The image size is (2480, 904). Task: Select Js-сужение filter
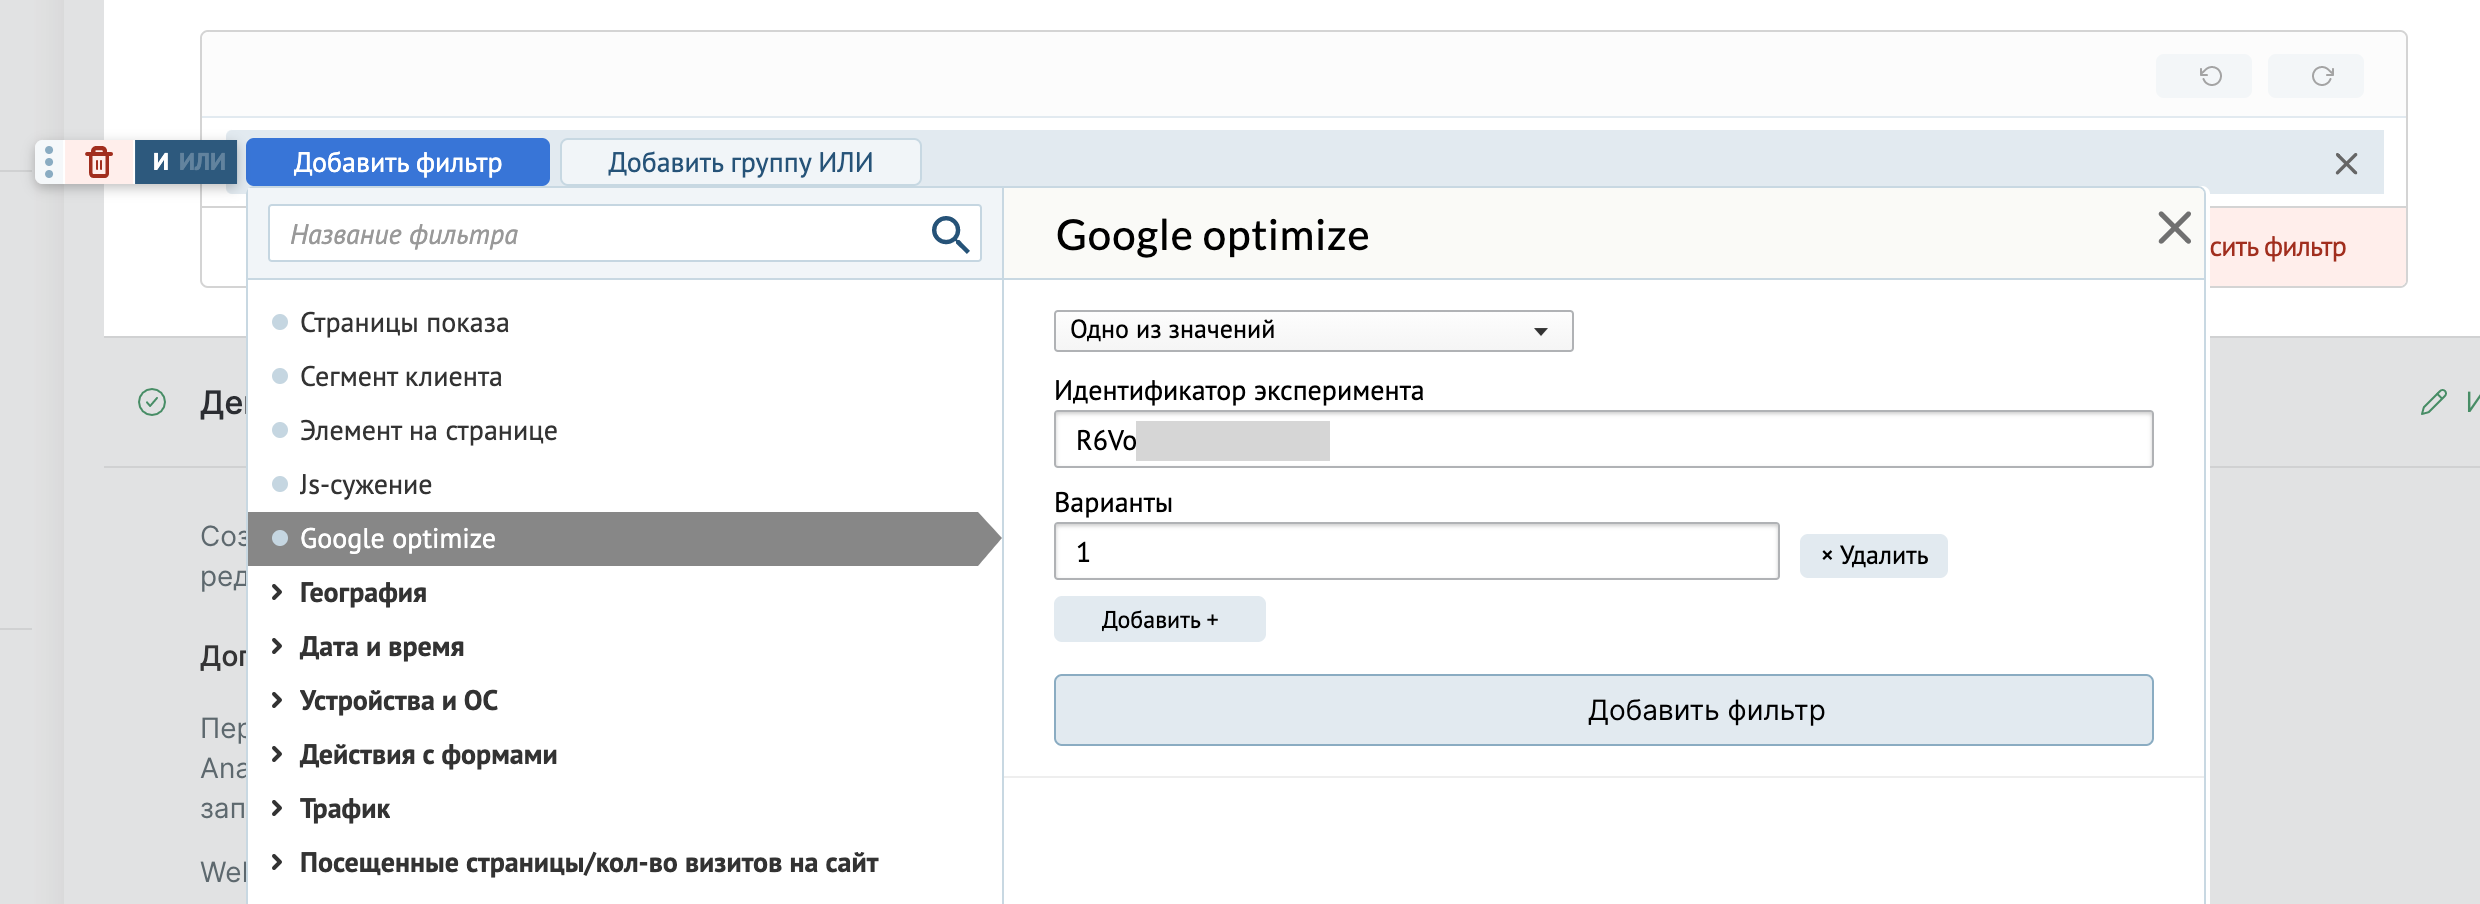click(365, 485)
